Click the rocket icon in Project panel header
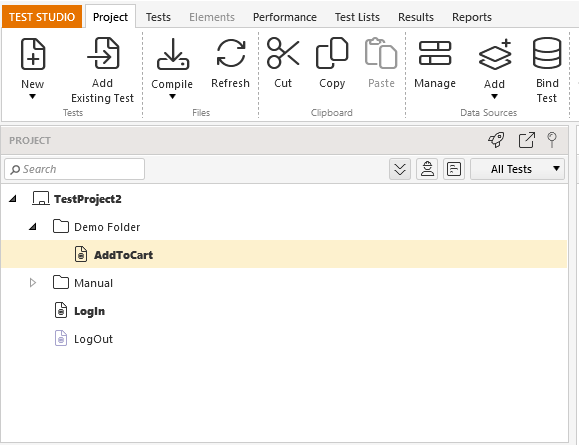 pos(496,140)
